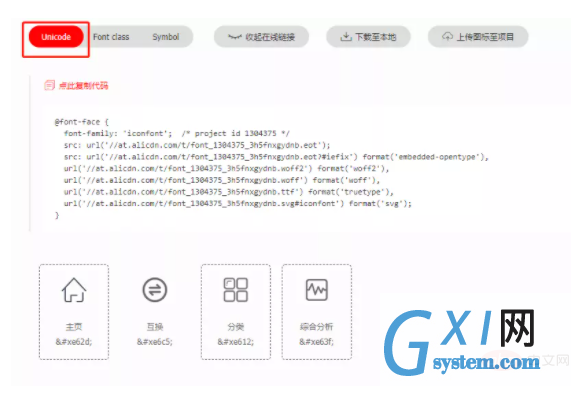The image size is (580, 393).
Task: Select the swap arrows icon labeled 互换
Action: 155,290
